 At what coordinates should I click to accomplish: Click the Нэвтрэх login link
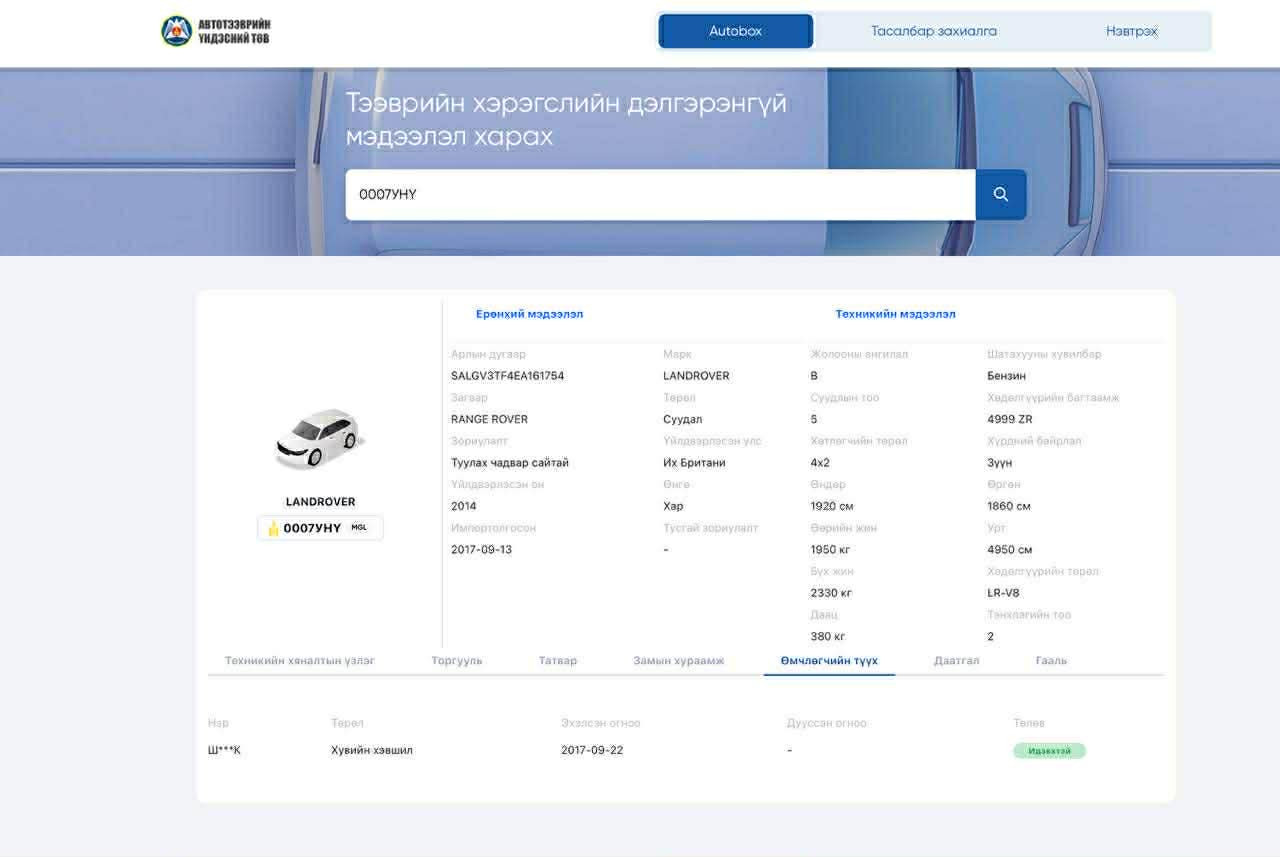click(1131, 31)
